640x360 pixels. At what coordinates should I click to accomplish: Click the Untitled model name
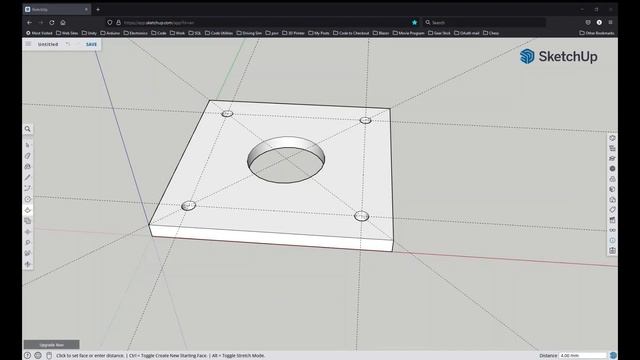pyautogui.click(x=48, y=44)
